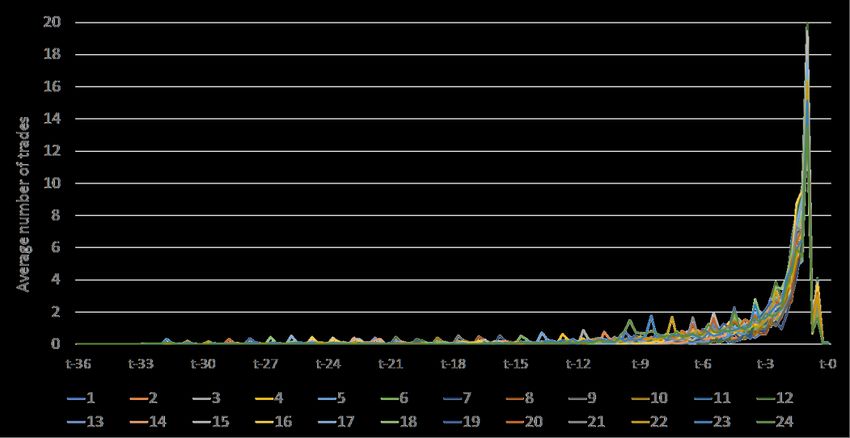
Task: Click legend entry for series 21
Action: pyautogui.click(x=587, y=421)
